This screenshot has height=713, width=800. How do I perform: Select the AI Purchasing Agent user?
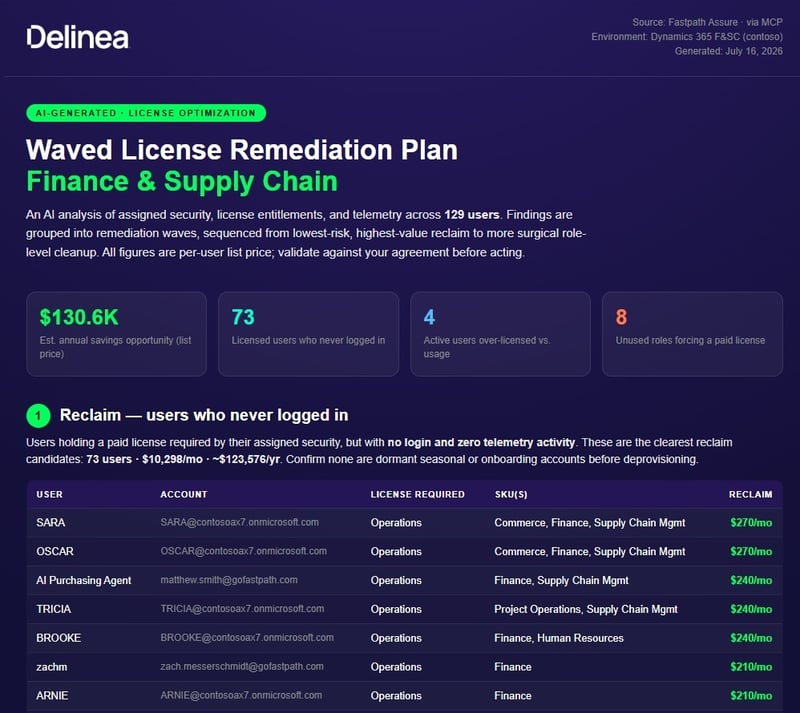click(84, 580)
